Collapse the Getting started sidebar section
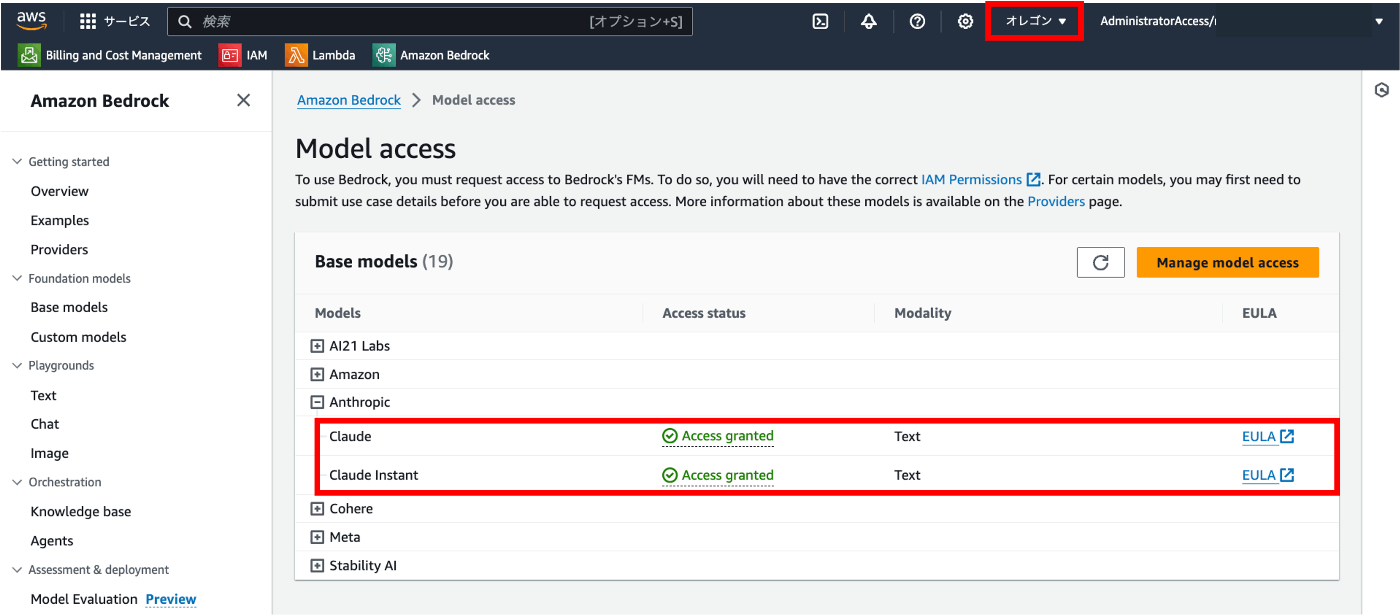The width and height of the screenshot is (1400, 616). [x=17, y=161]
